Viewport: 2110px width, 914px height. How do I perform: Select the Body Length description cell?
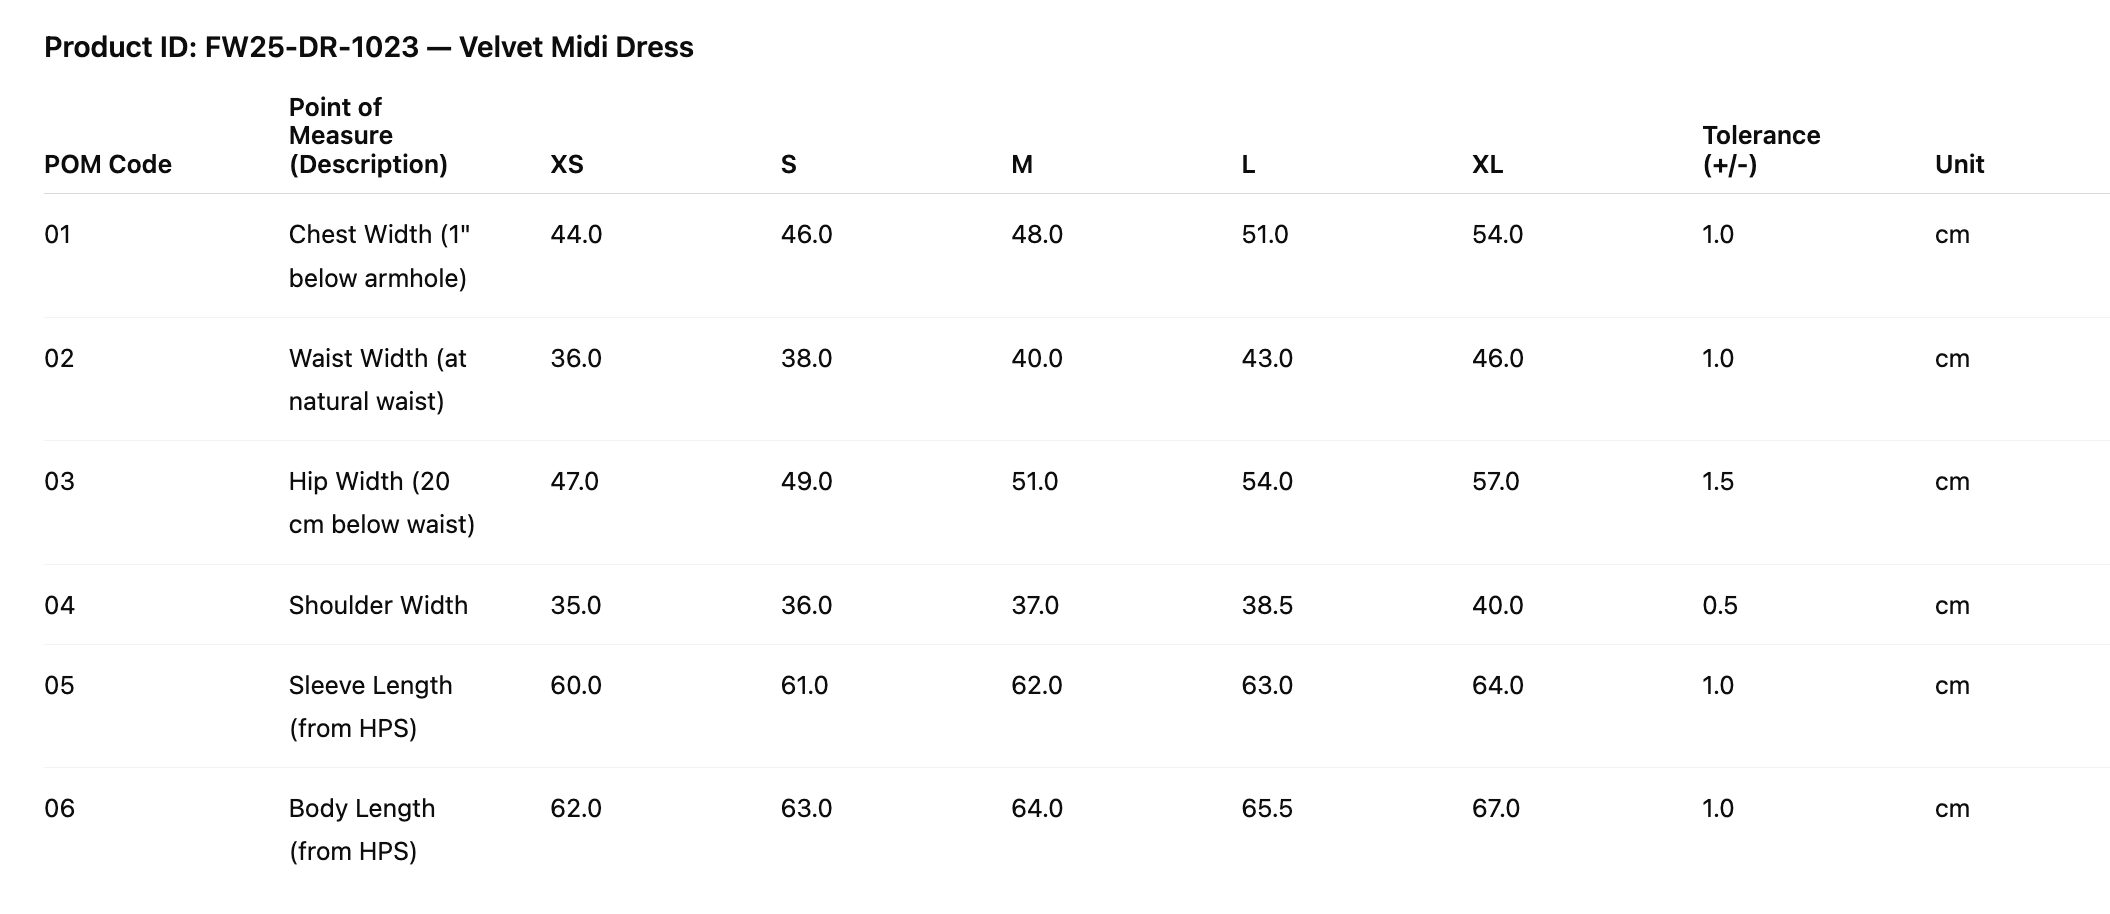[362, 829]
